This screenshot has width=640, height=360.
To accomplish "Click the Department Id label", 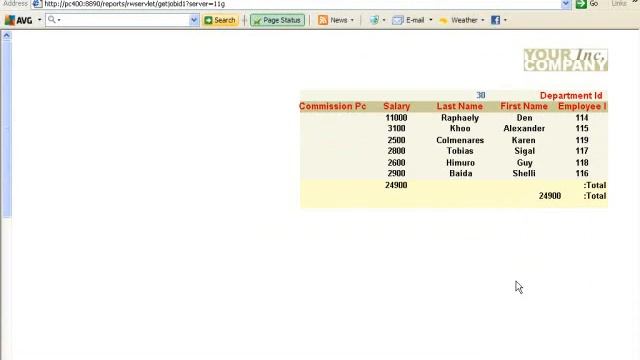I will (571, 96).
